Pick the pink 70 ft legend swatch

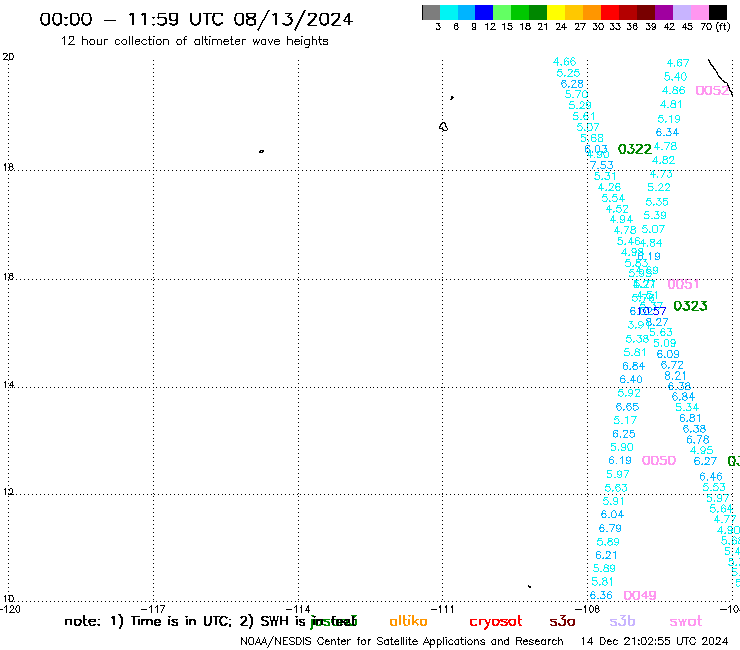coord(699,13)
